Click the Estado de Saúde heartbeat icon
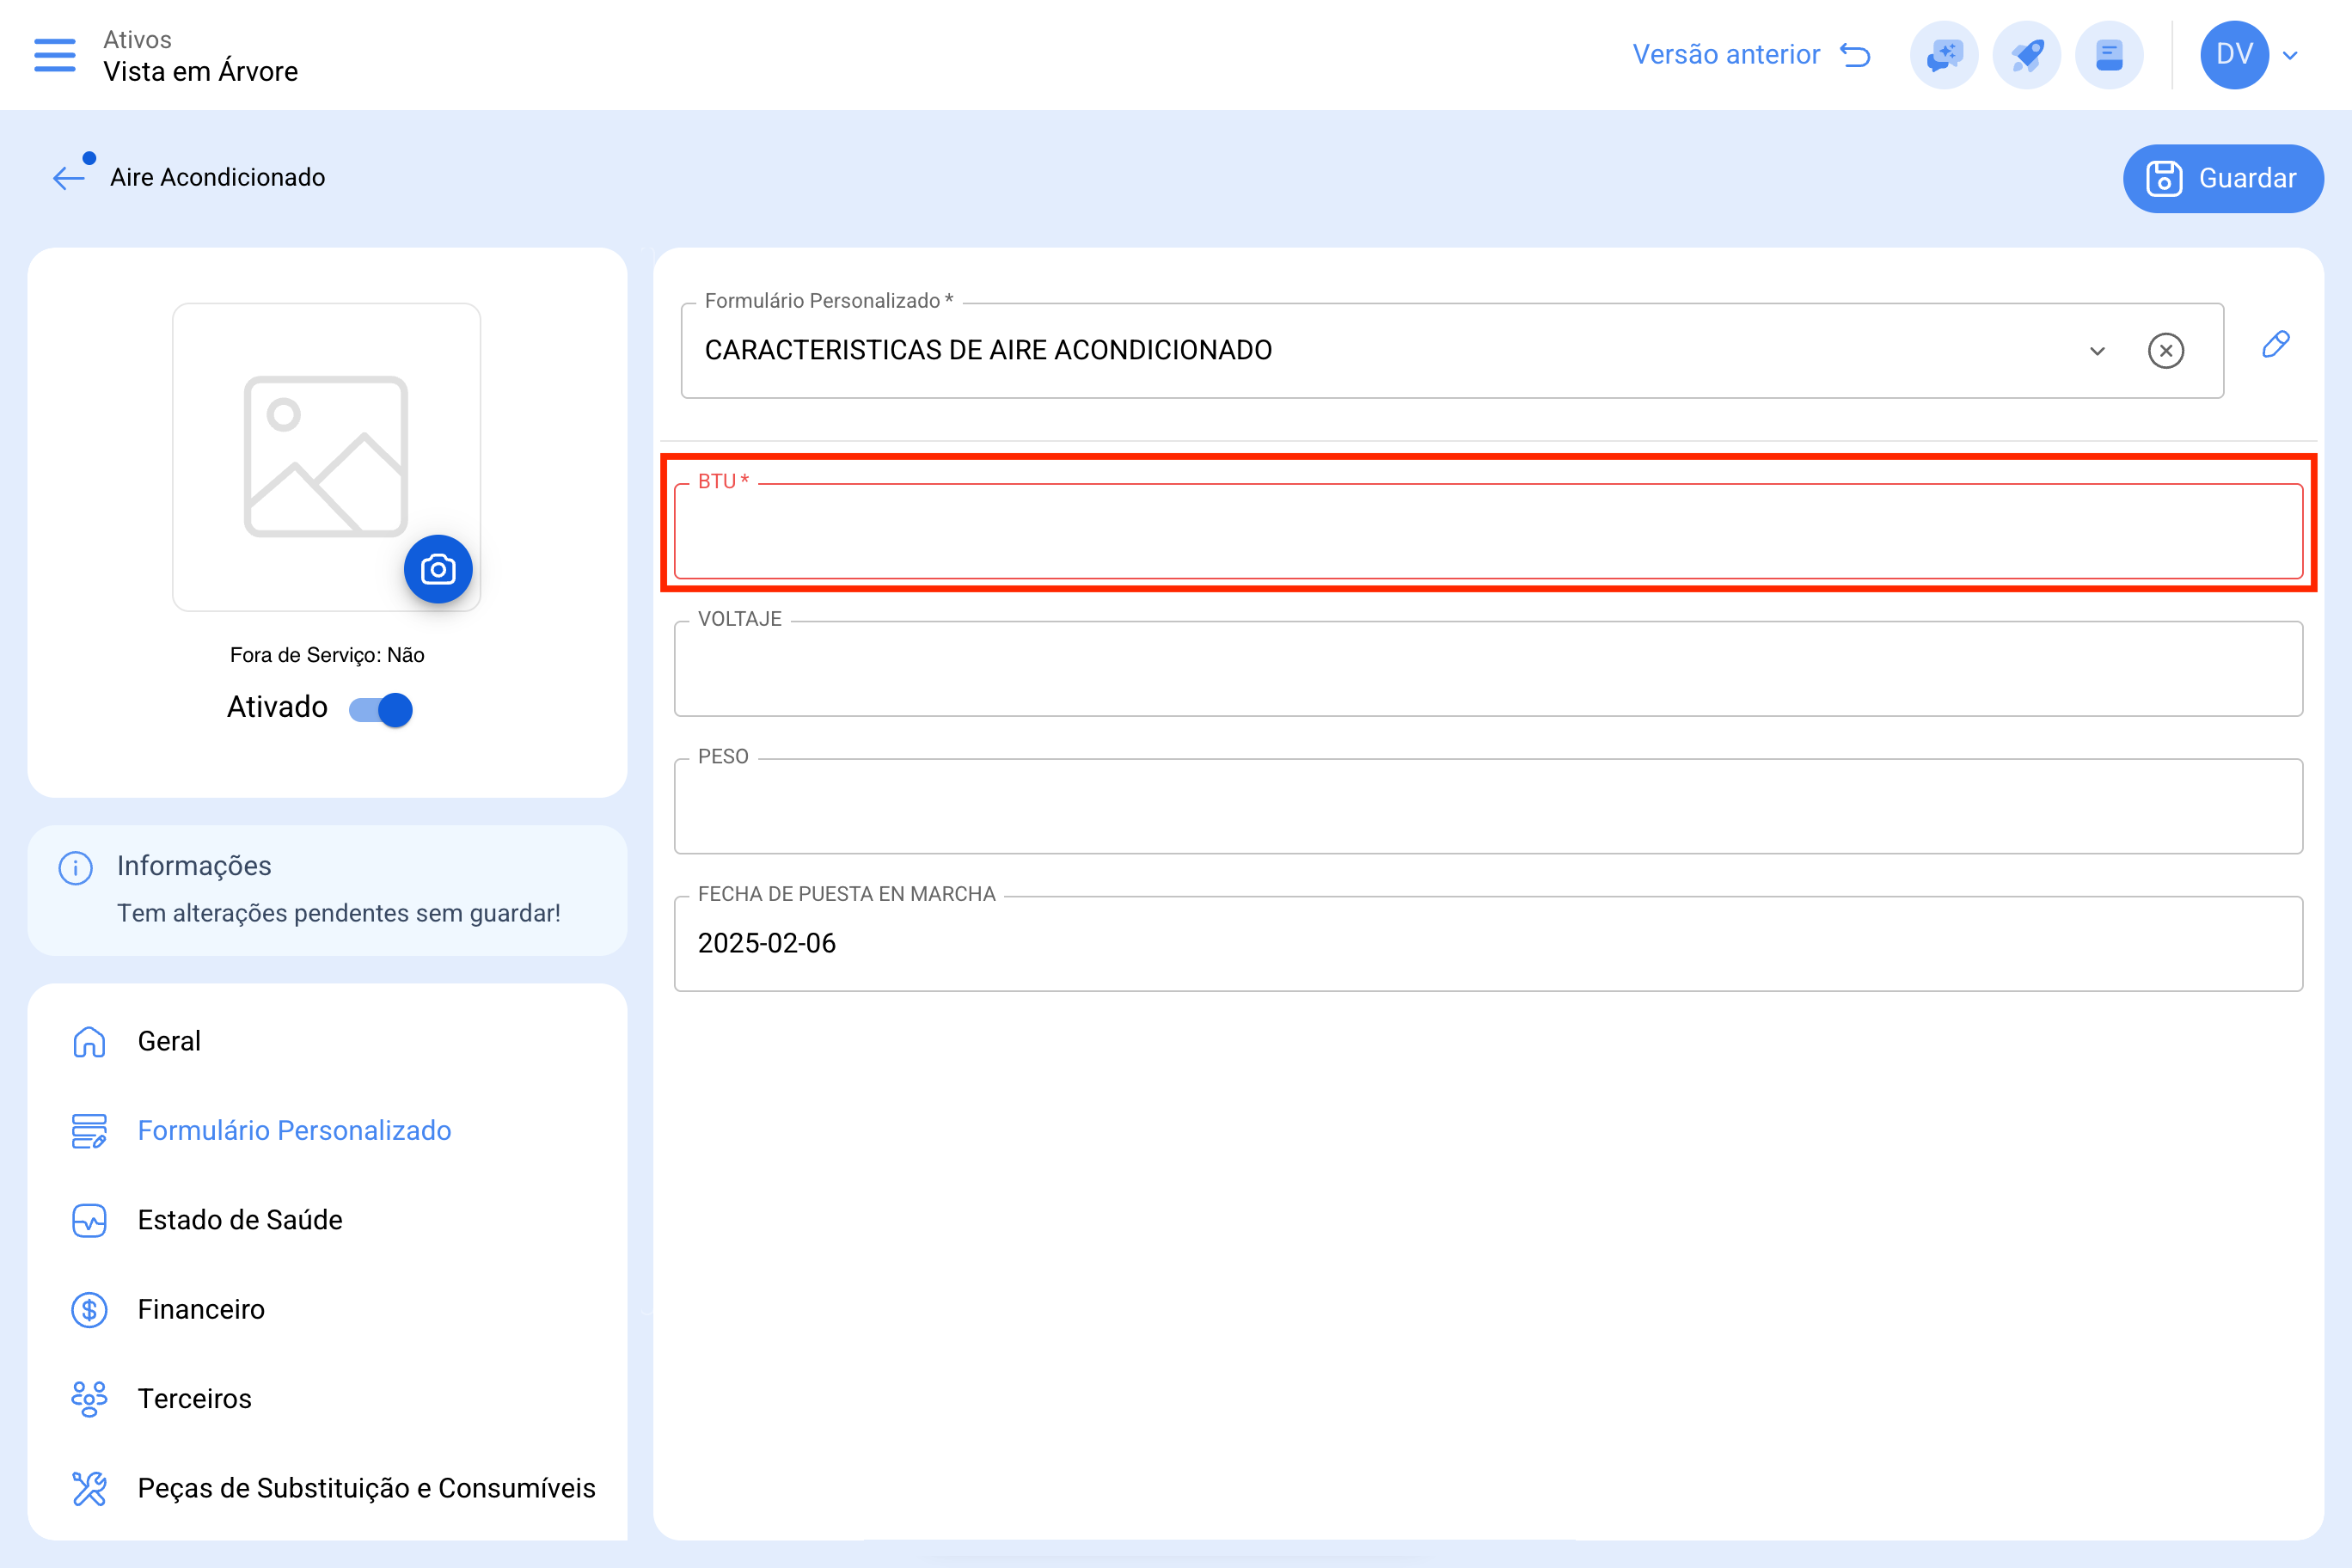Viewport: 2352px width, 1568px height. [x=89, y=1220]
